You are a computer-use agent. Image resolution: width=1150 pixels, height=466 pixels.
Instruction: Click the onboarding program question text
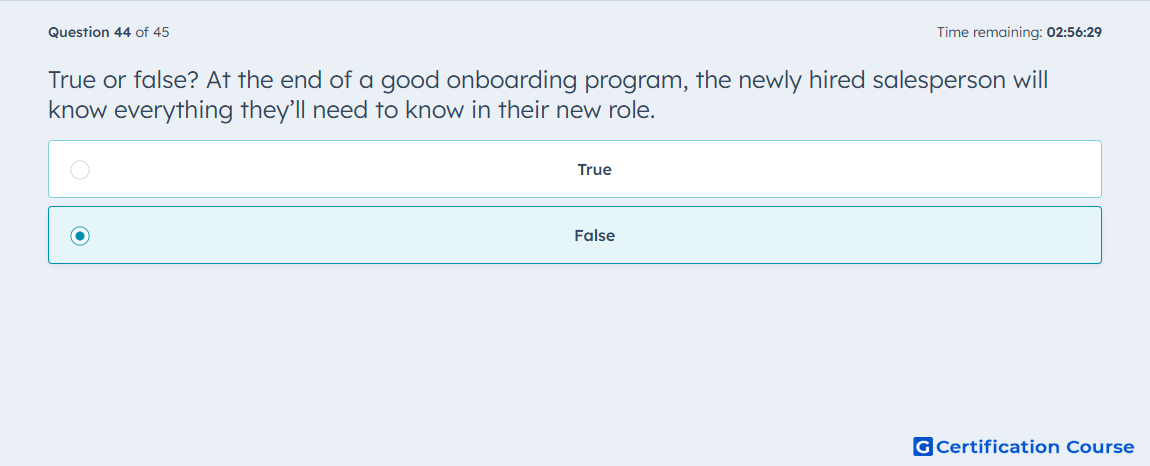(549, 95)
